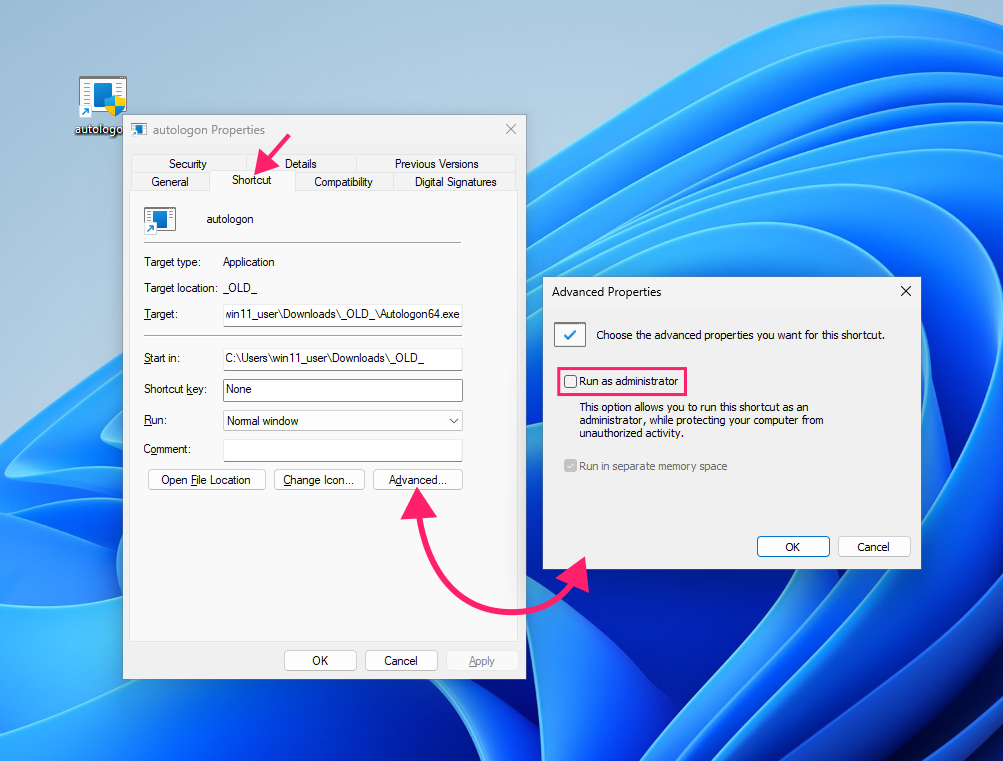Confirm Advanced Properties with OK
The height and width of the screenshot is (761, 1003).
coord(793,547)
